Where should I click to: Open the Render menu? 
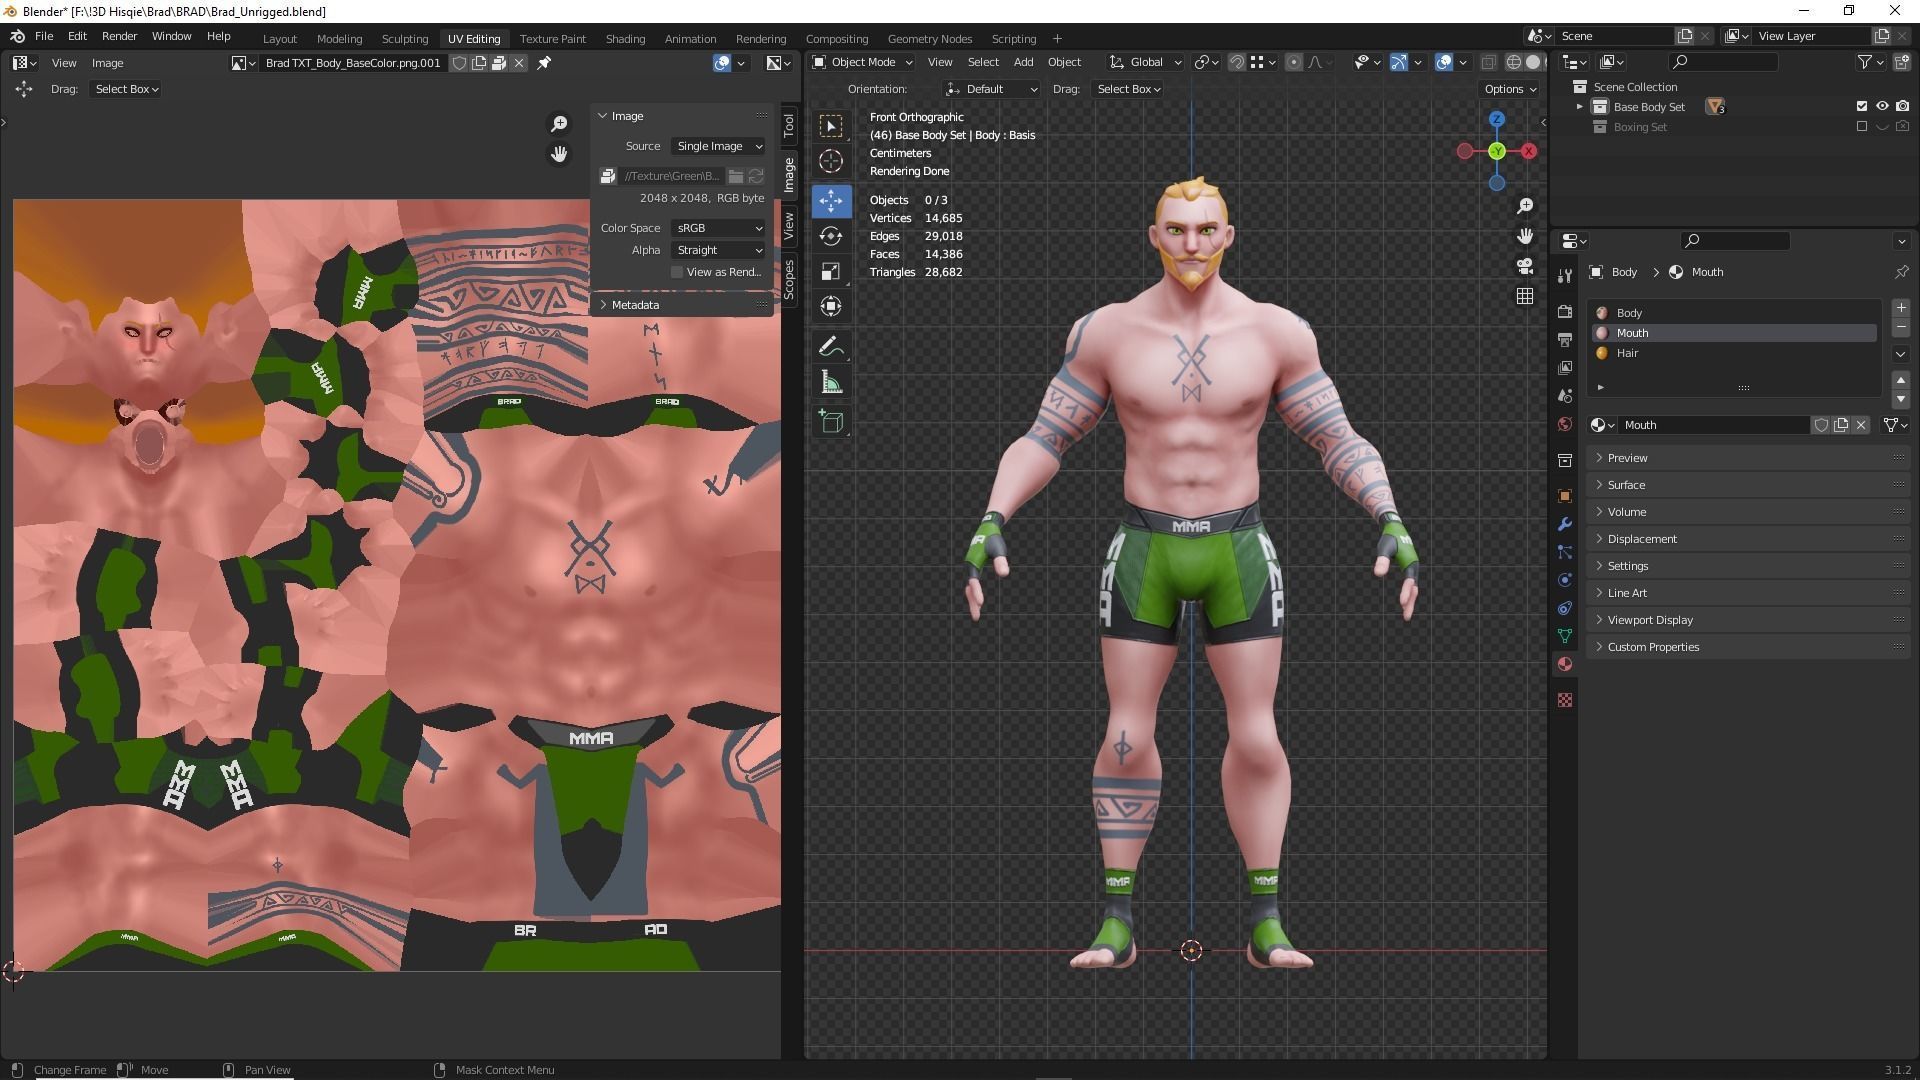tap(119, 36)
